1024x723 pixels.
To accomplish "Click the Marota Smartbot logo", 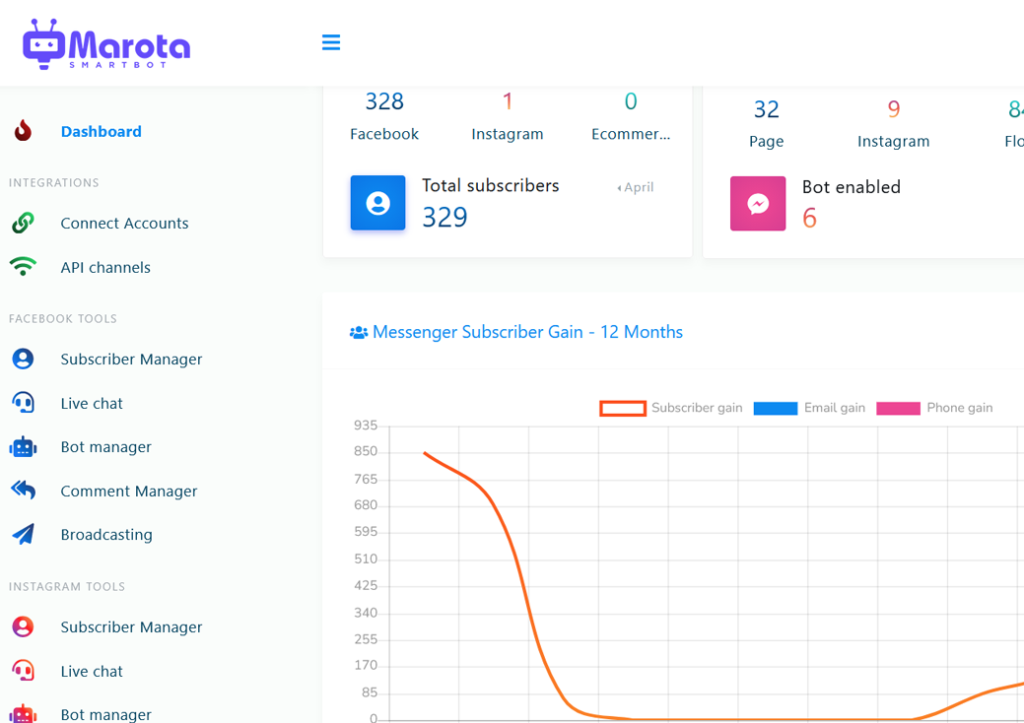I will (x=106, y=45).
